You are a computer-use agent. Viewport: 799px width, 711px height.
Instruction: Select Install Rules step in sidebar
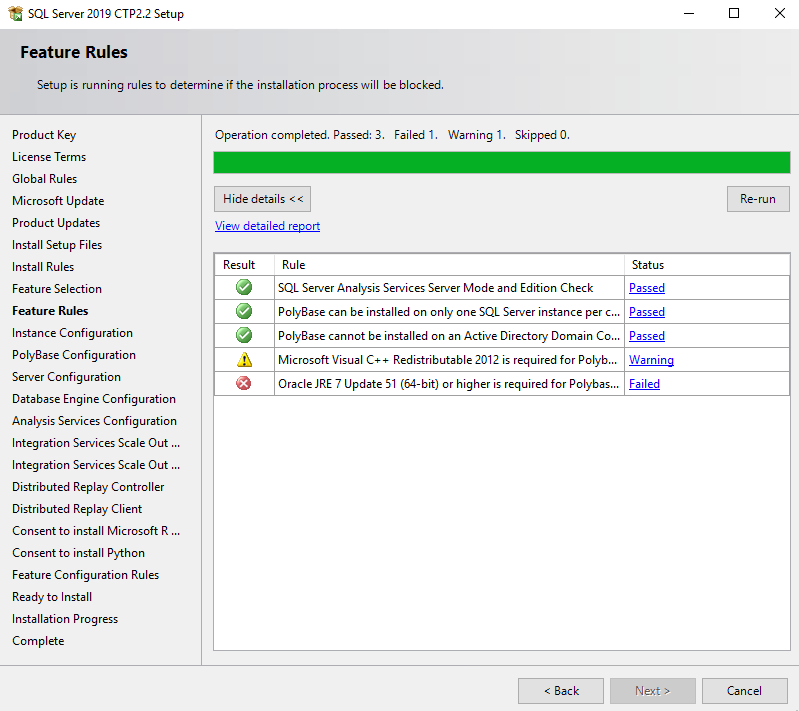(43, 267)
